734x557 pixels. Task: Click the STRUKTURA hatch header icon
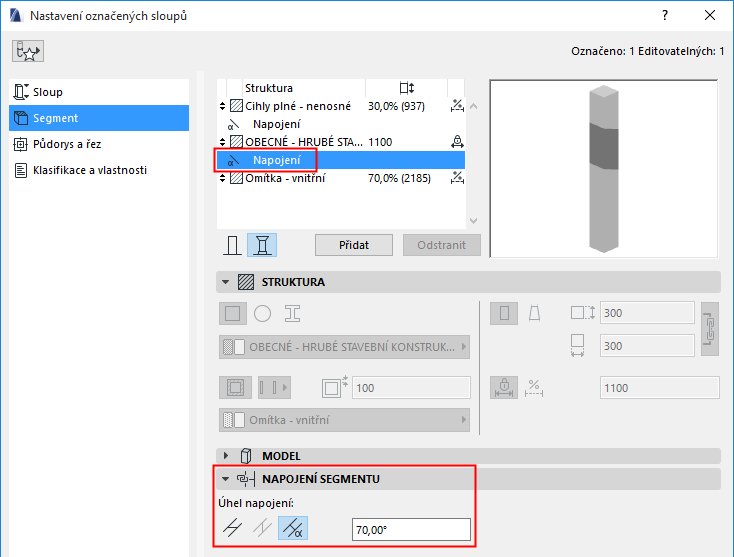(x=246, y=282)
